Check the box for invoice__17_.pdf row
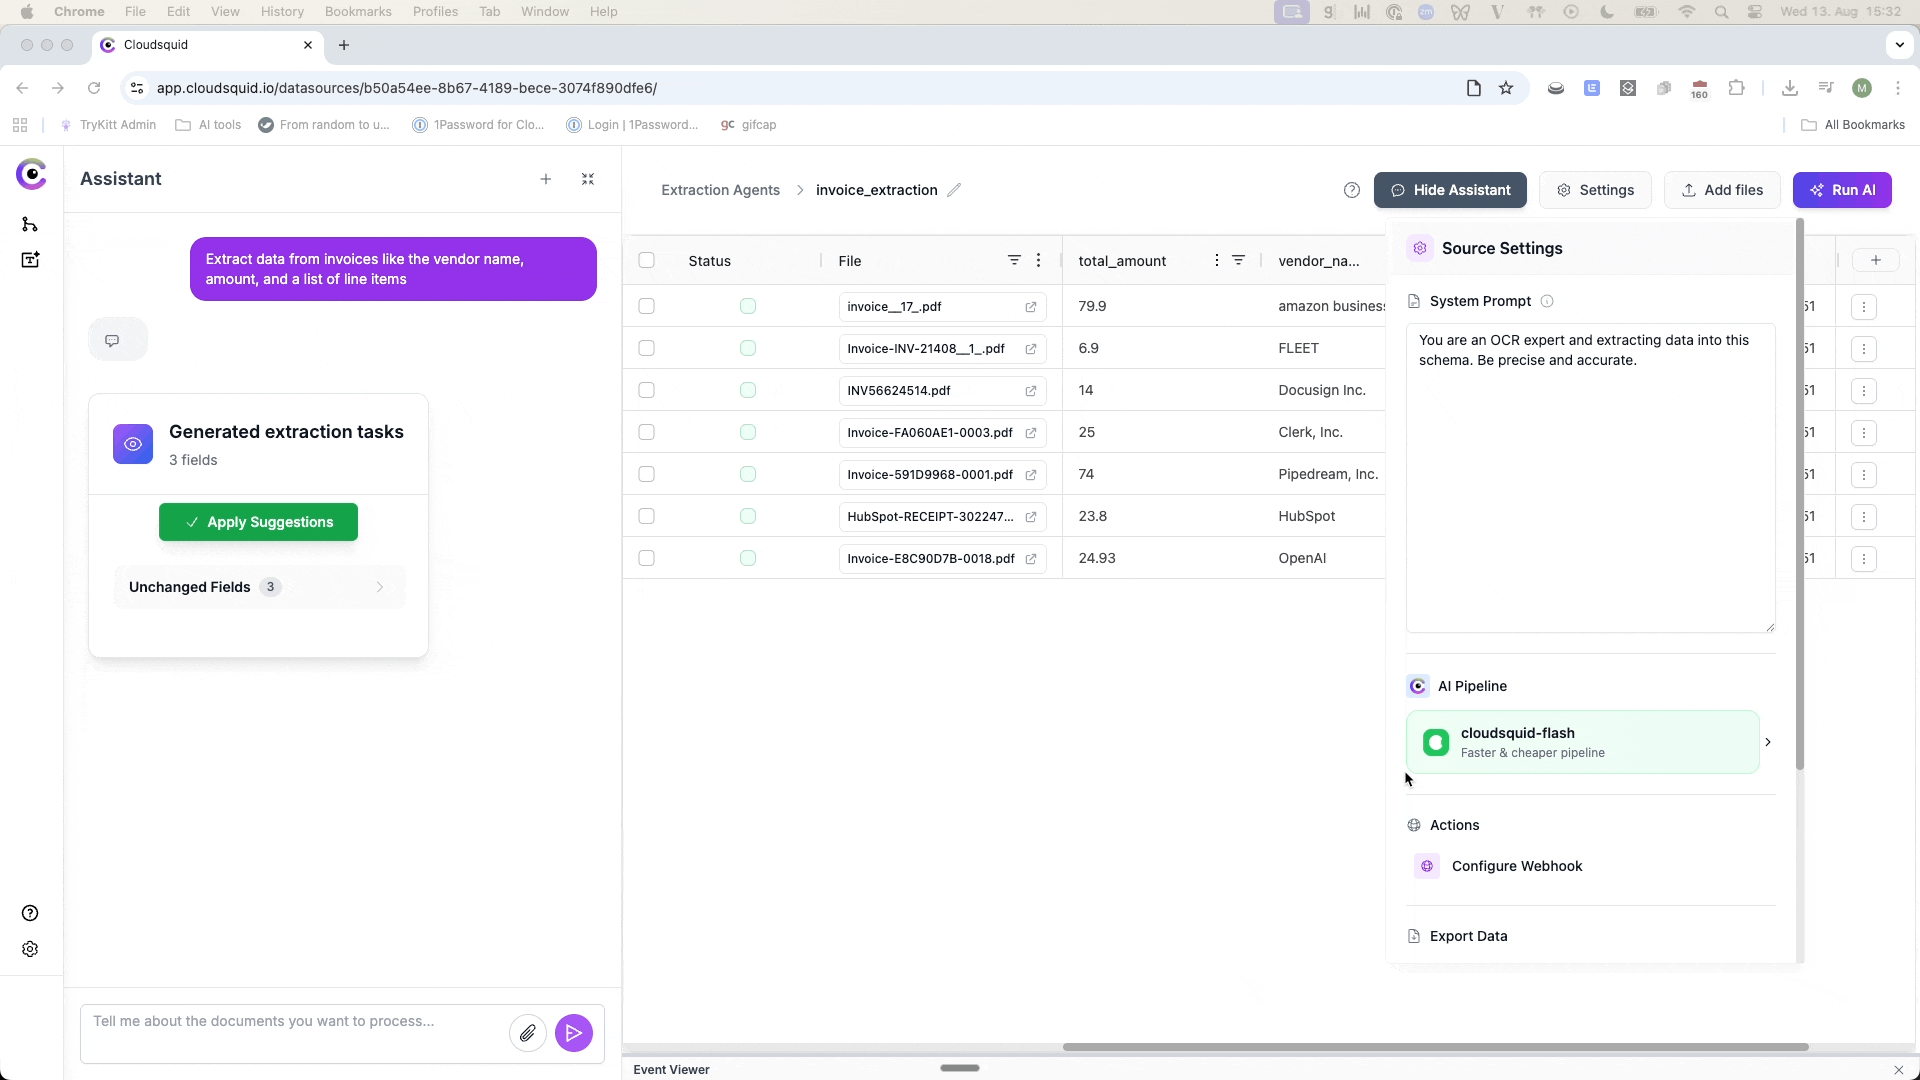The height and width of the screenshot is (1080, 1920). pyautogui.click(x=647, y=306)
